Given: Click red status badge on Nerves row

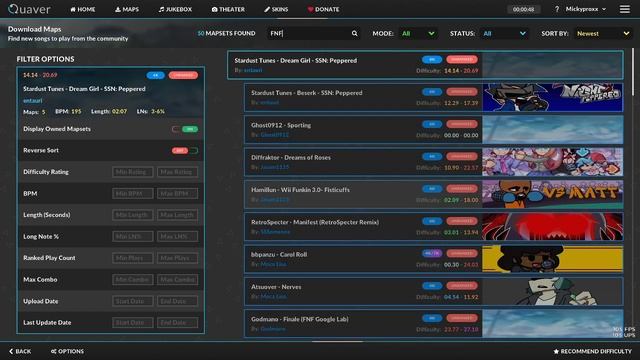Looking at the screenshot, I should pos(462,286).
